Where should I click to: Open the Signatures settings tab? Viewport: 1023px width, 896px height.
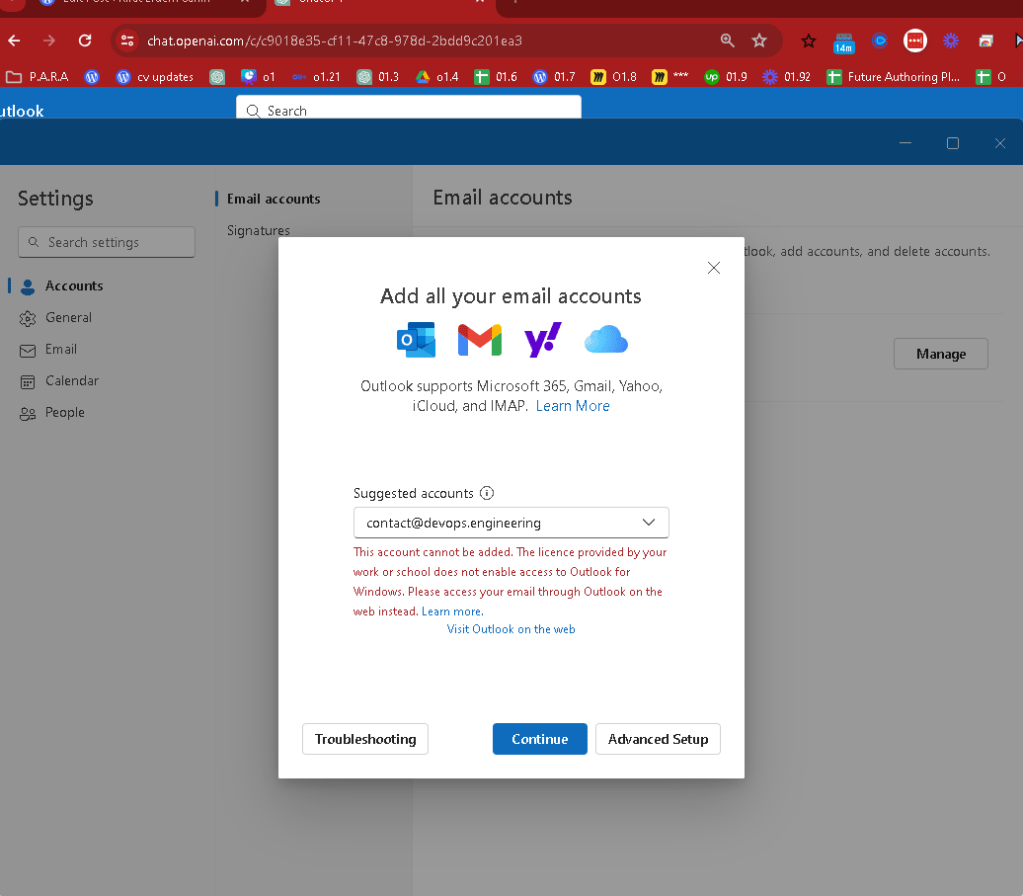pos(258,230)
